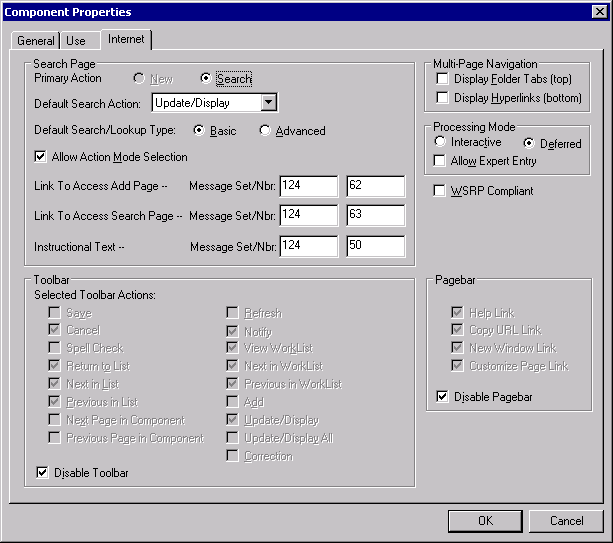The height and width of the screenshot is (543, 613).
Task: Toggle Next Page in Component checkbox
Action: click(x=54, y=420)
